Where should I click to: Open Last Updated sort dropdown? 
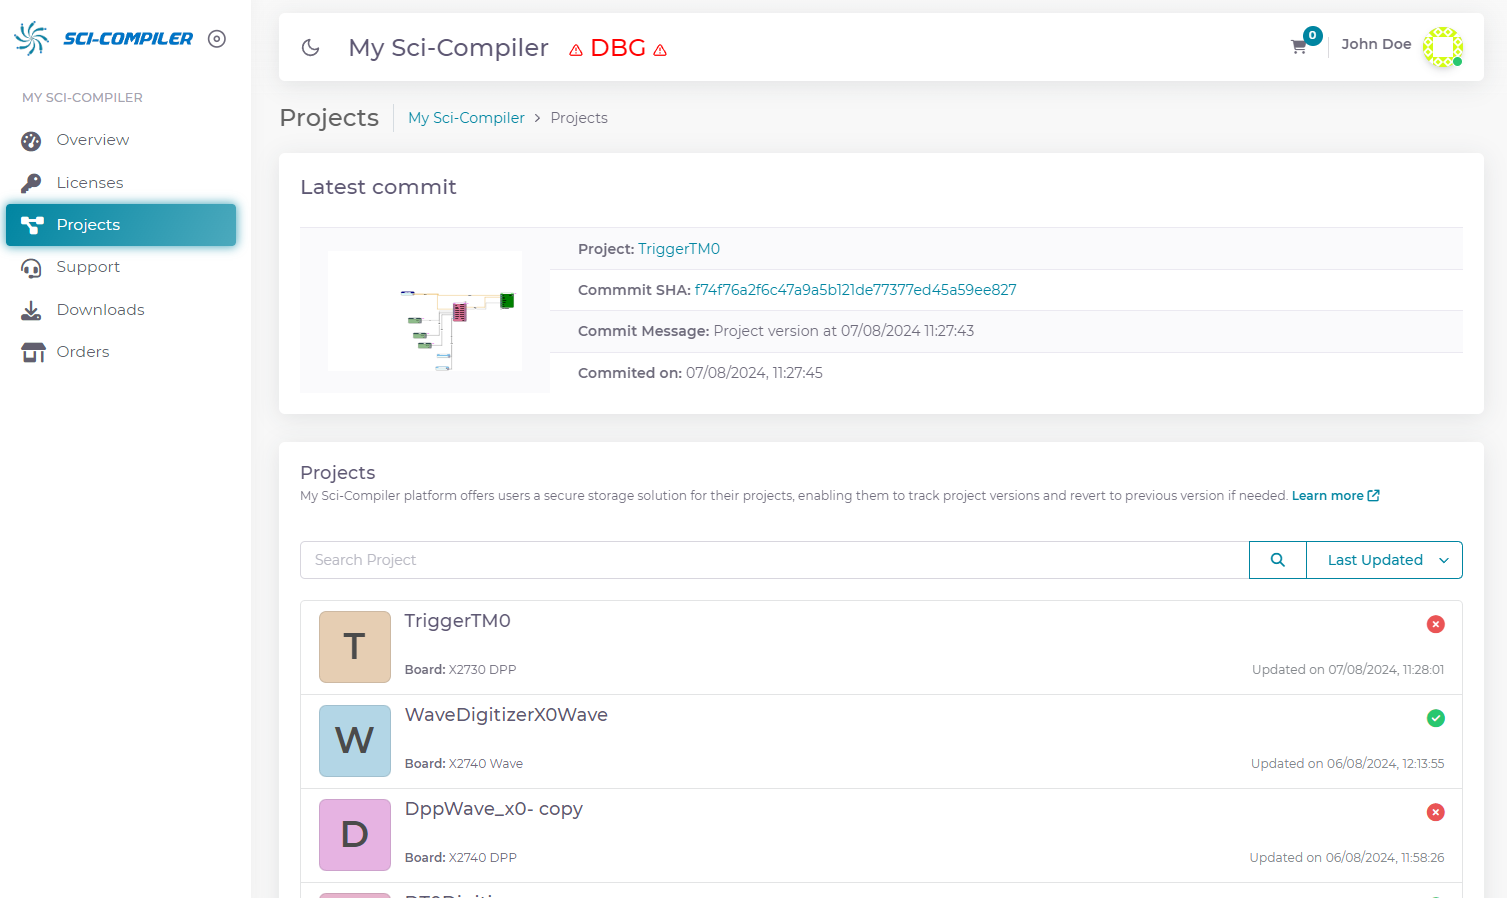(1384, 560)
